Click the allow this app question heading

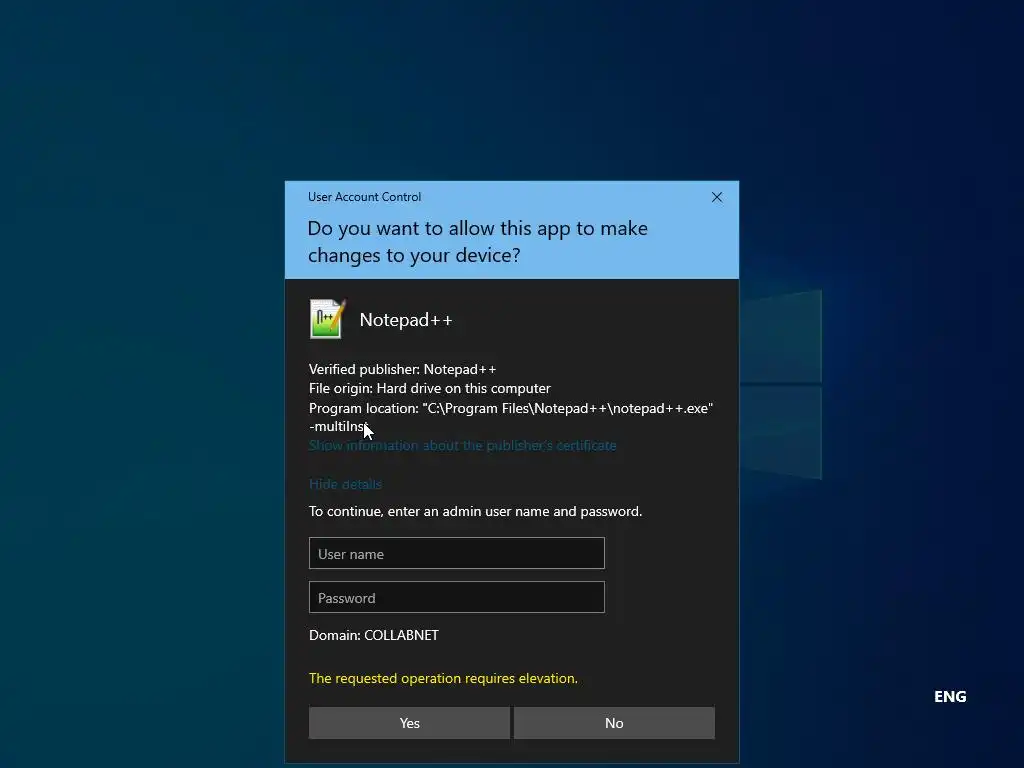477,242
